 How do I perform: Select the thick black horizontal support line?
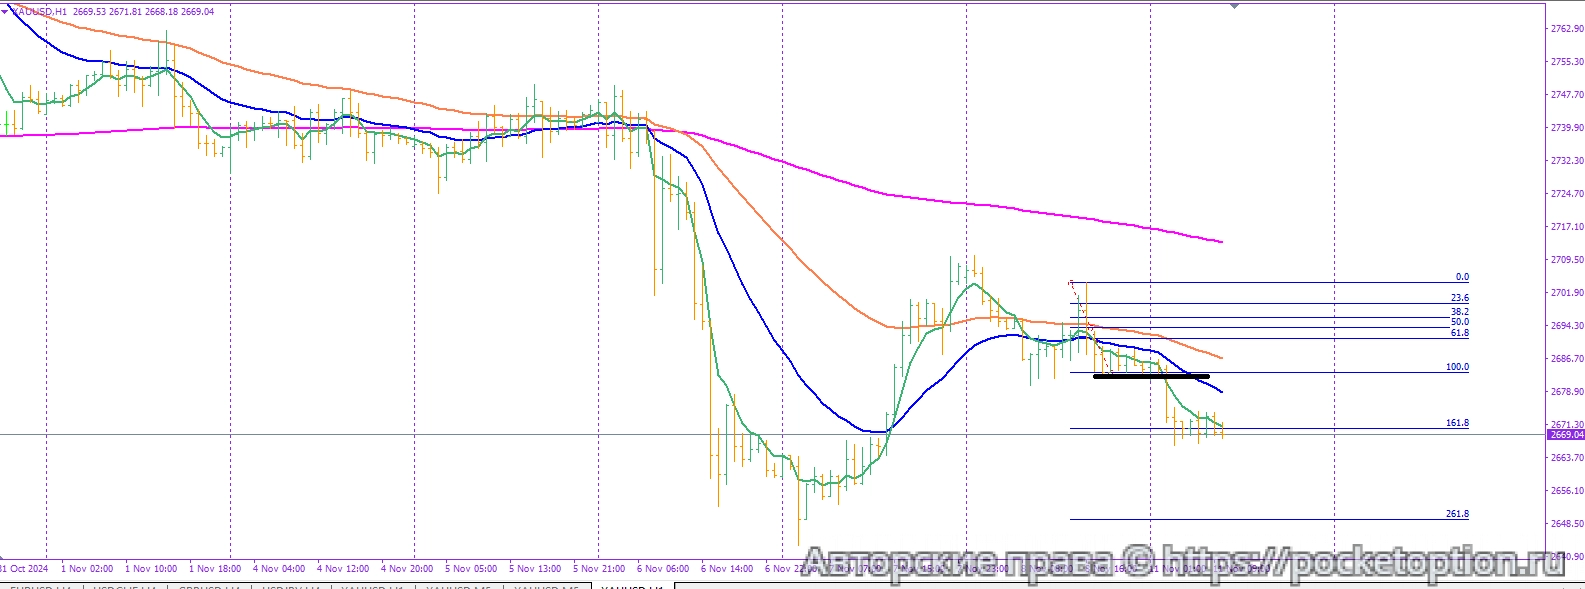(1150, 377)
